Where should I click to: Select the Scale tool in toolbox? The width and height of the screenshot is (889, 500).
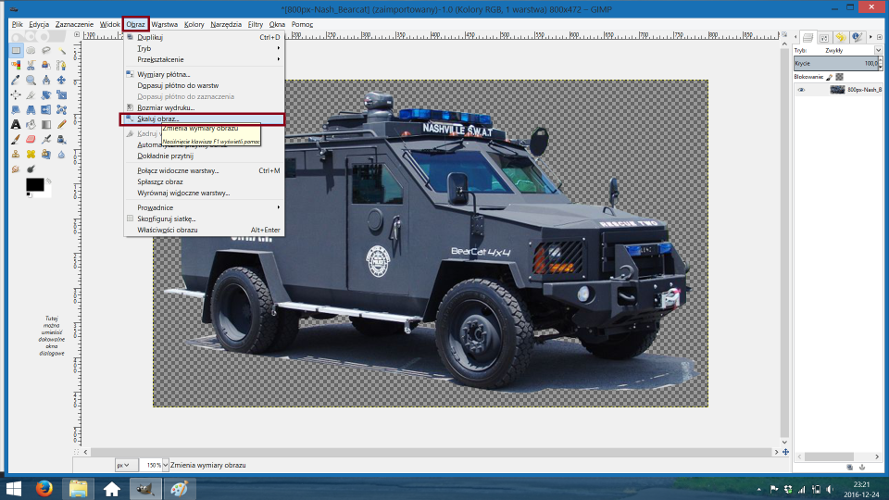tap(62, 95)
